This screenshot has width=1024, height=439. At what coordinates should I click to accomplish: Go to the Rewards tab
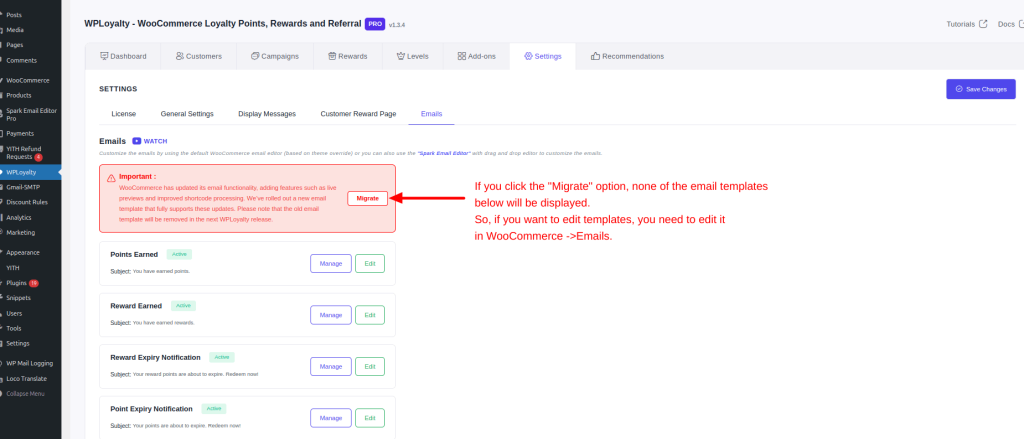[347, 56]
